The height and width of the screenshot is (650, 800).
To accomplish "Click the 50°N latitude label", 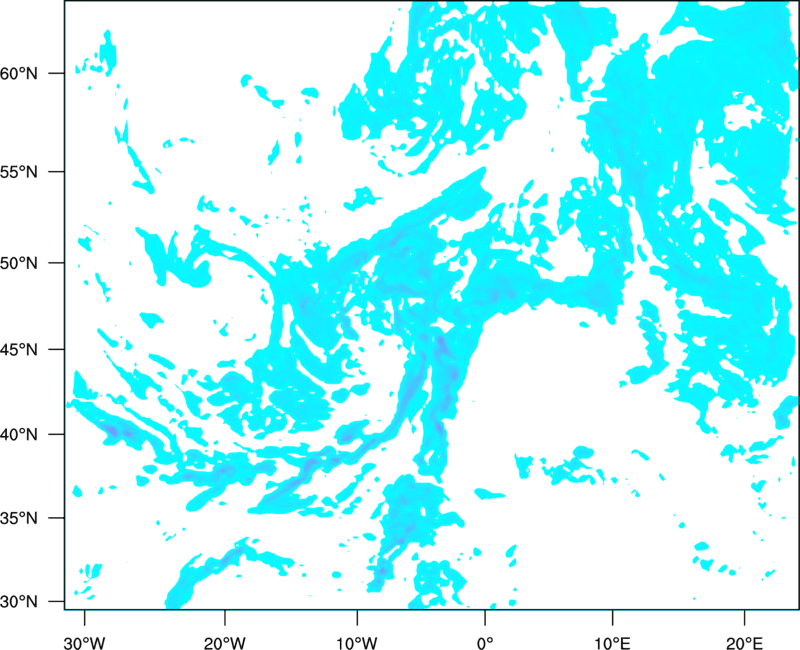I will (x=19, y=263).
